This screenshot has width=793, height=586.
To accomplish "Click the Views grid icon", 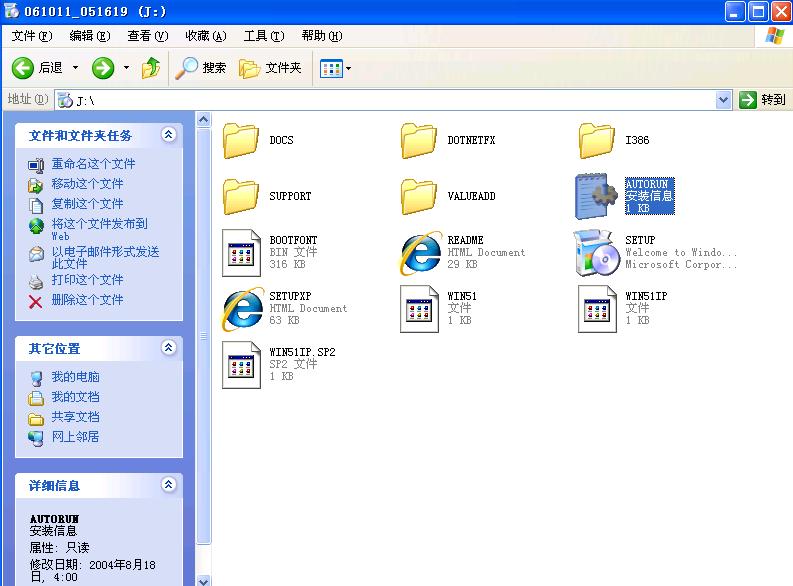I will [x=331, y=68].
